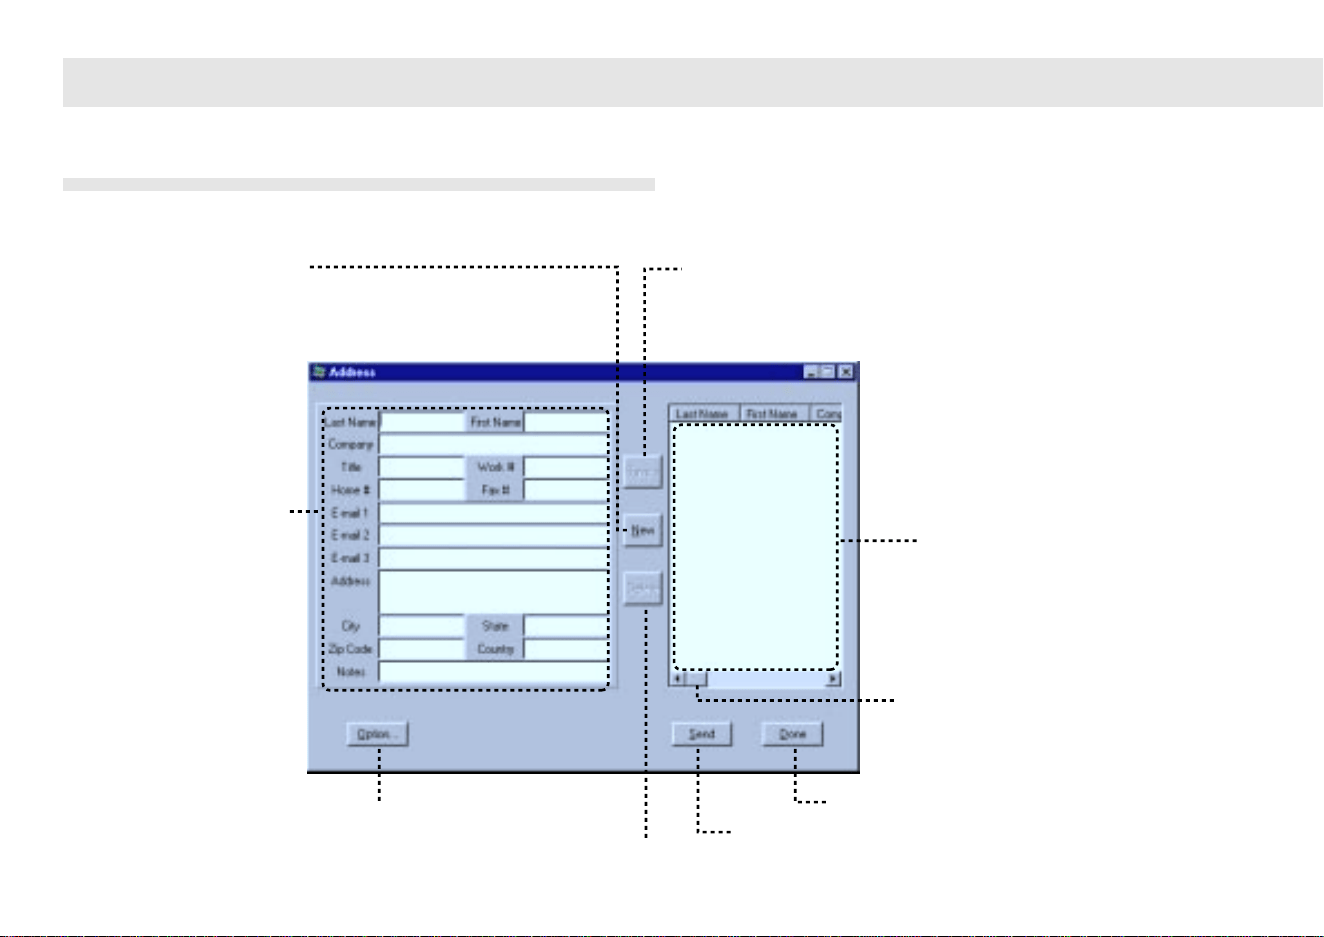Click the Fax # input field
1324x937 pixels.
click(565, 490)
